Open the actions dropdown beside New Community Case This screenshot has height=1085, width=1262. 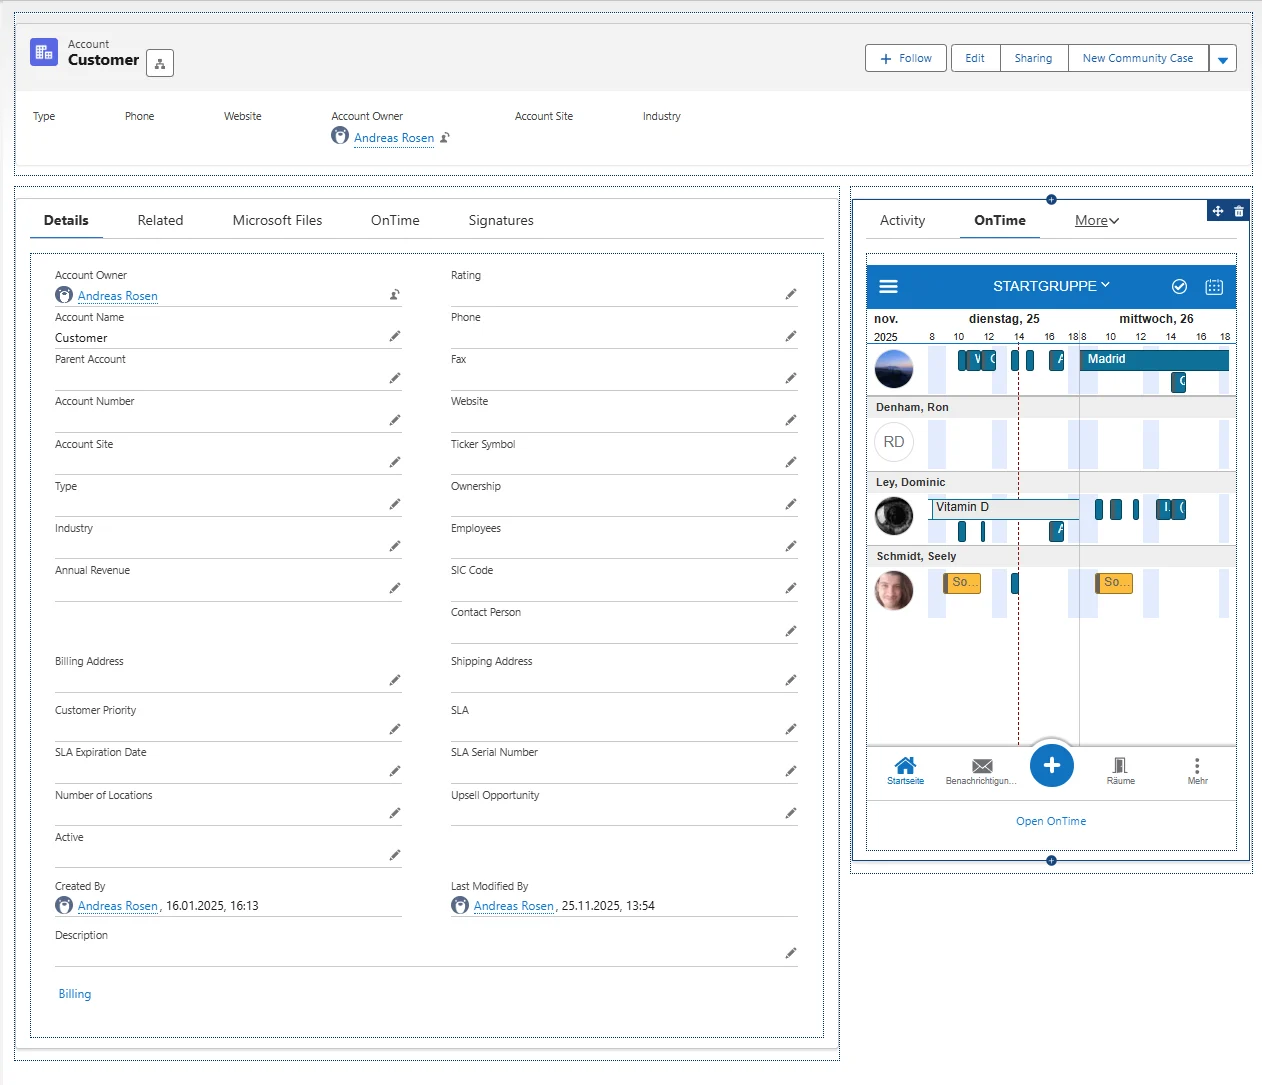1222,59
